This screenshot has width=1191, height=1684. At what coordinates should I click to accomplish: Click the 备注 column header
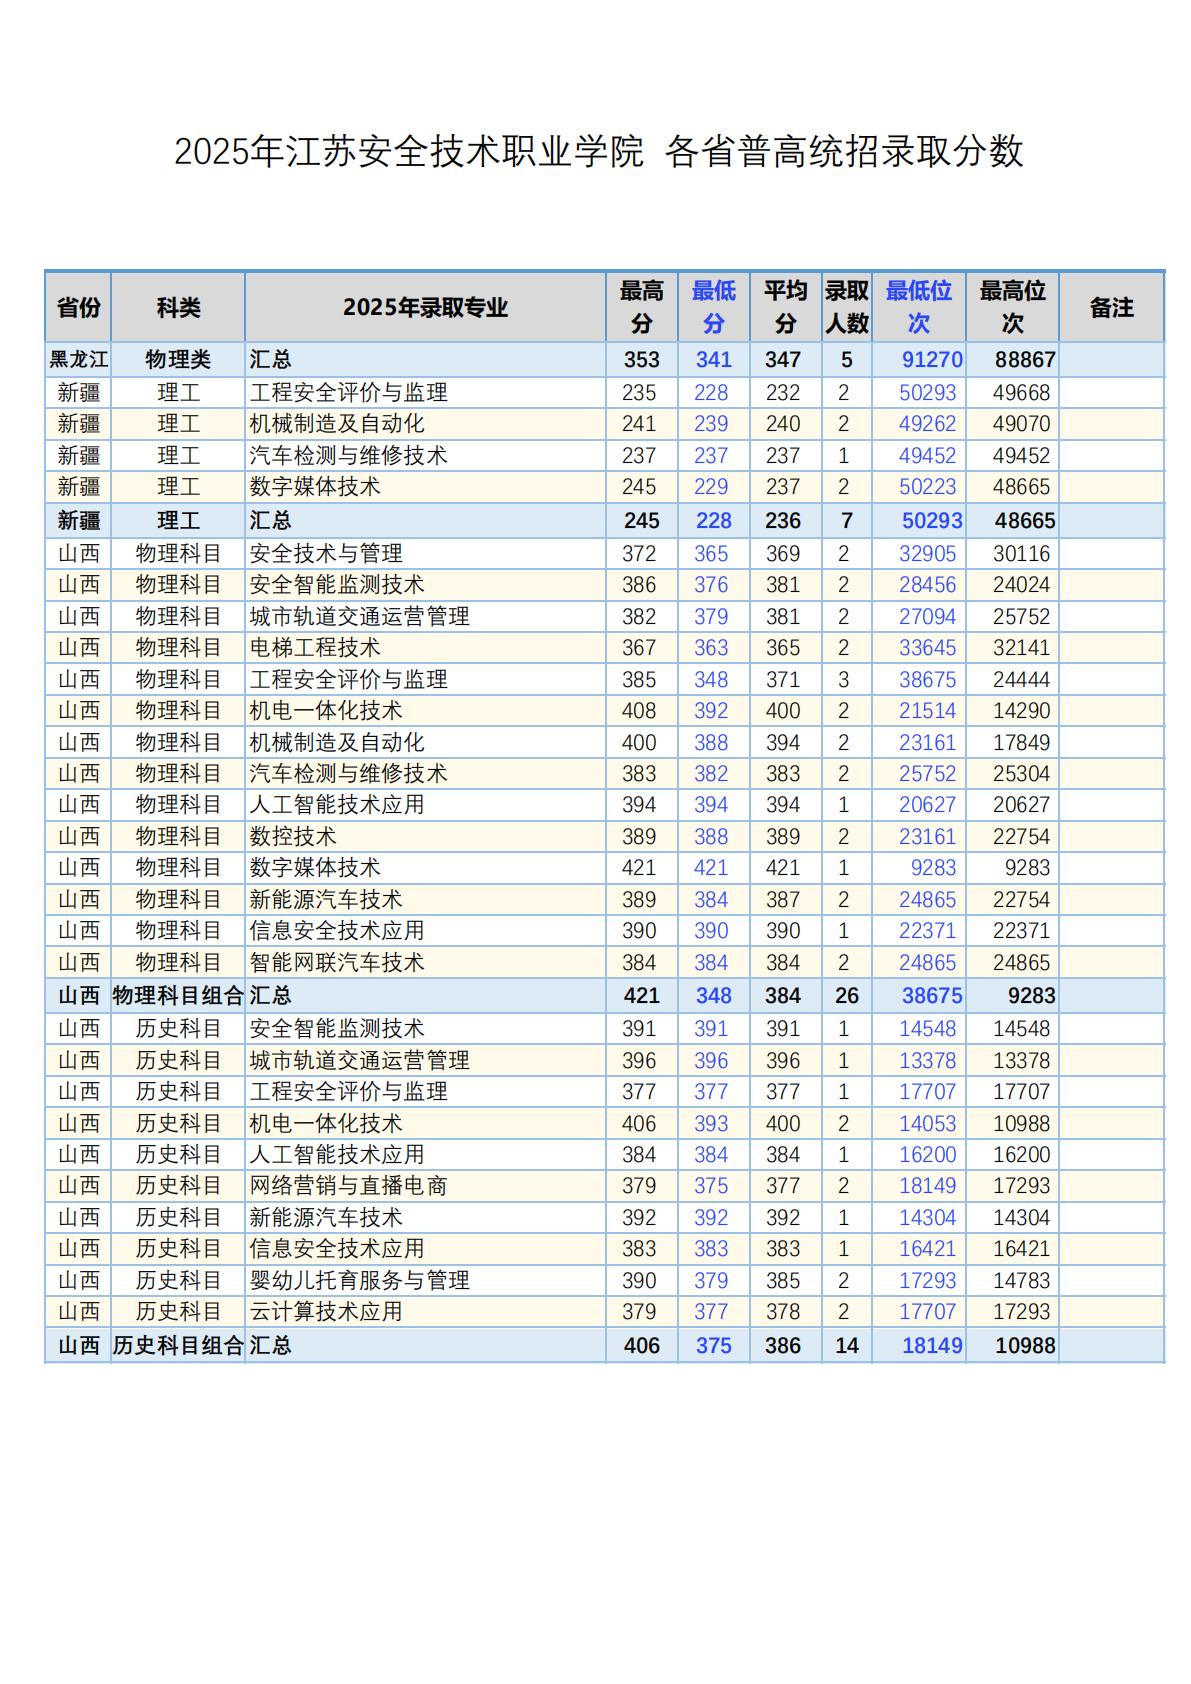tap(1111, 307)
